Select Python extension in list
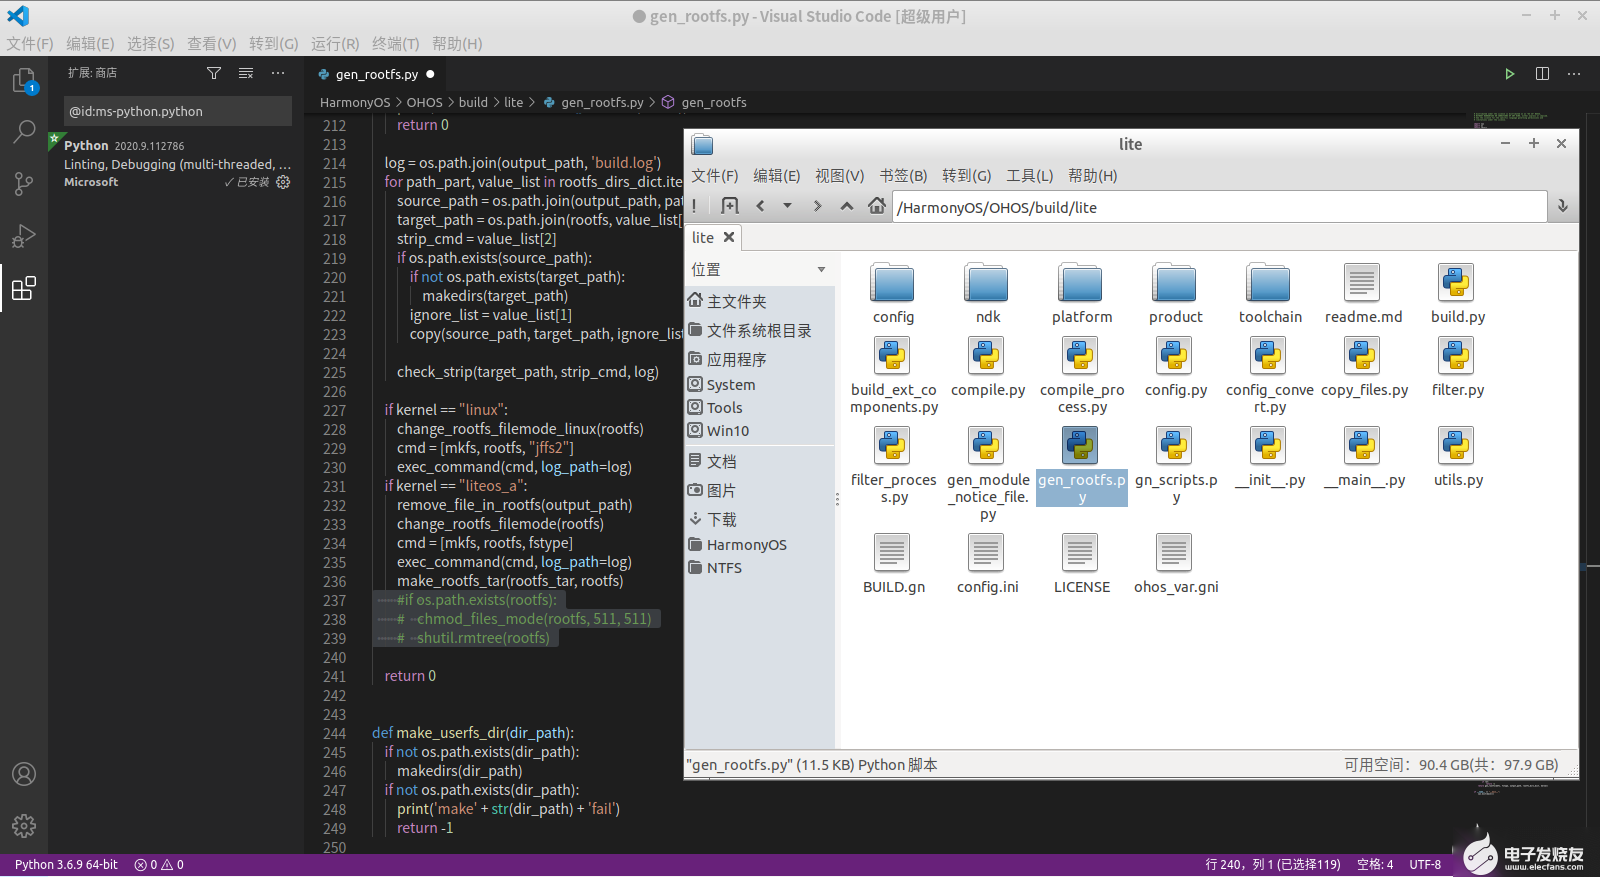Viewport: 1600px width, 877px height. coord(177,163)
